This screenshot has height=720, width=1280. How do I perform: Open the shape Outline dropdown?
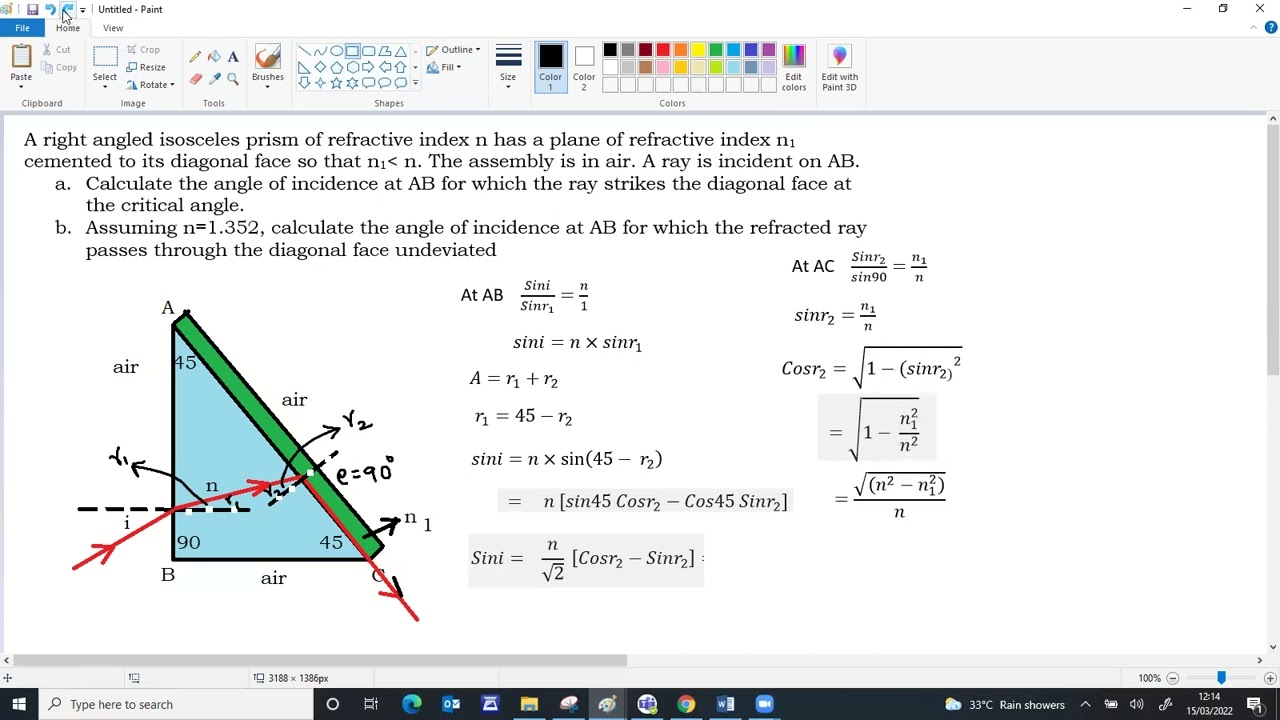point(453,50)
